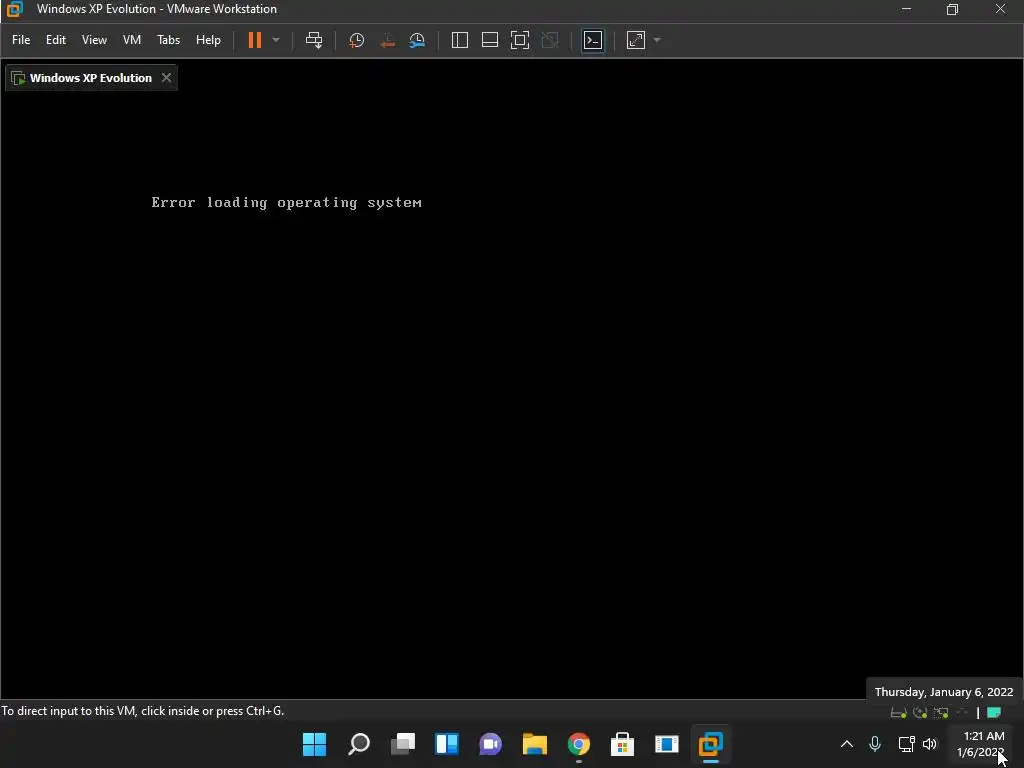Pause the virtual machine with orange pause button
This screenshot has width=1024, height=768.
point(255,40)
